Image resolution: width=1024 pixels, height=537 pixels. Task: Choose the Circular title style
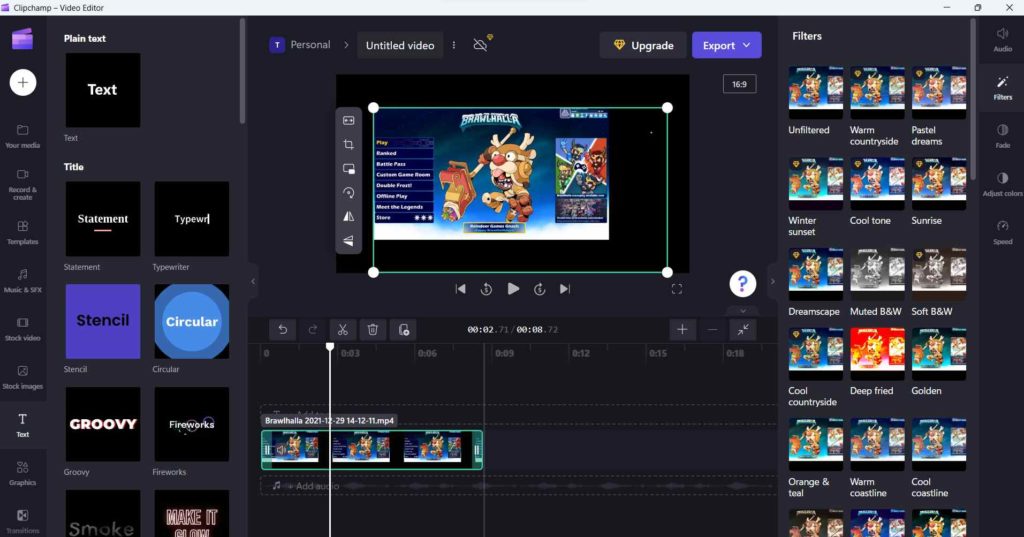click(x=191, y=321)
